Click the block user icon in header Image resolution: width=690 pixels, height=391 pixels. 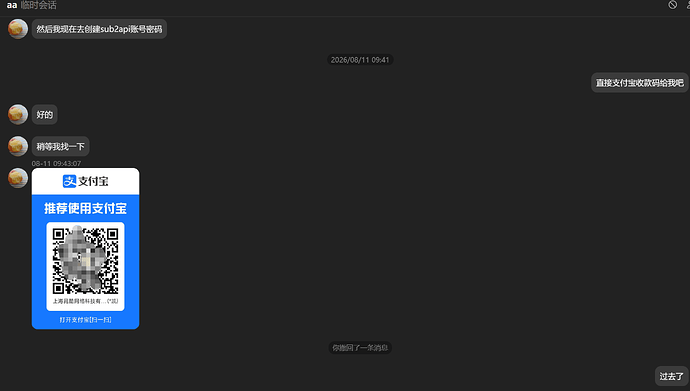(672, 5)
